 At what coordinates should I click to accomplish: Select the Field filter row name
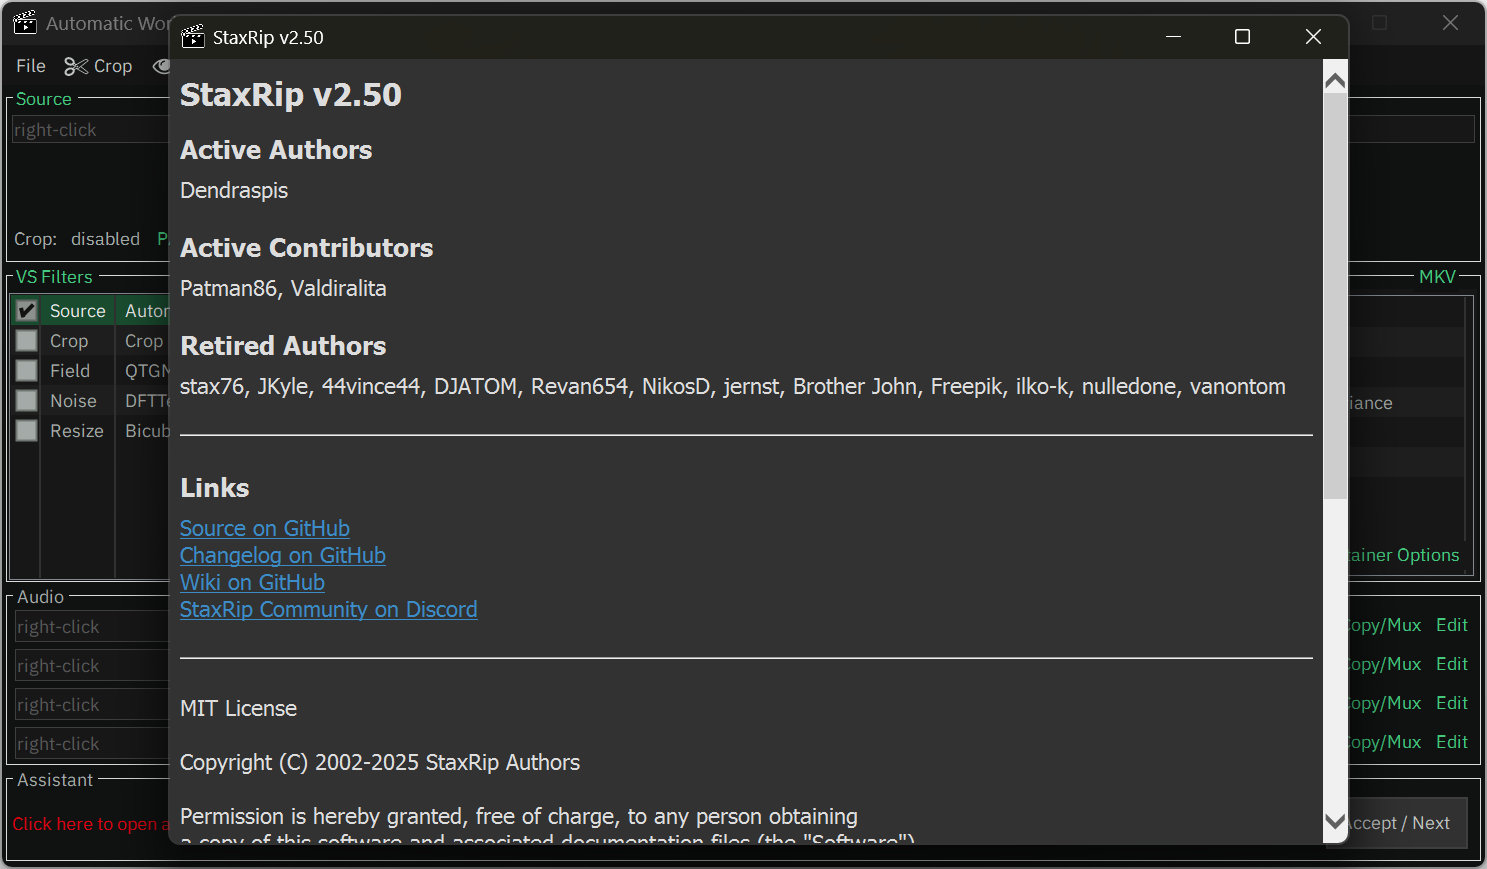tap(70, 371)
